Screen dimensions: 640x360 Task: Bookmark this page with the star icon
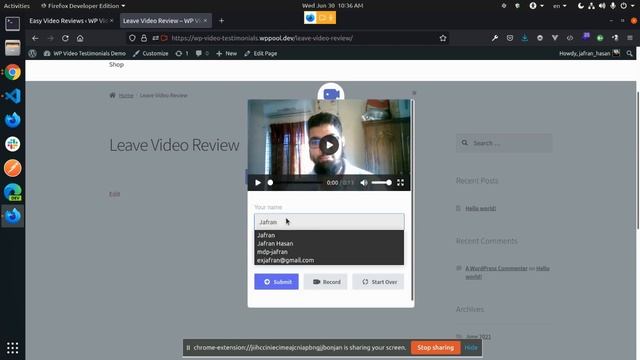tap(443, 38)
